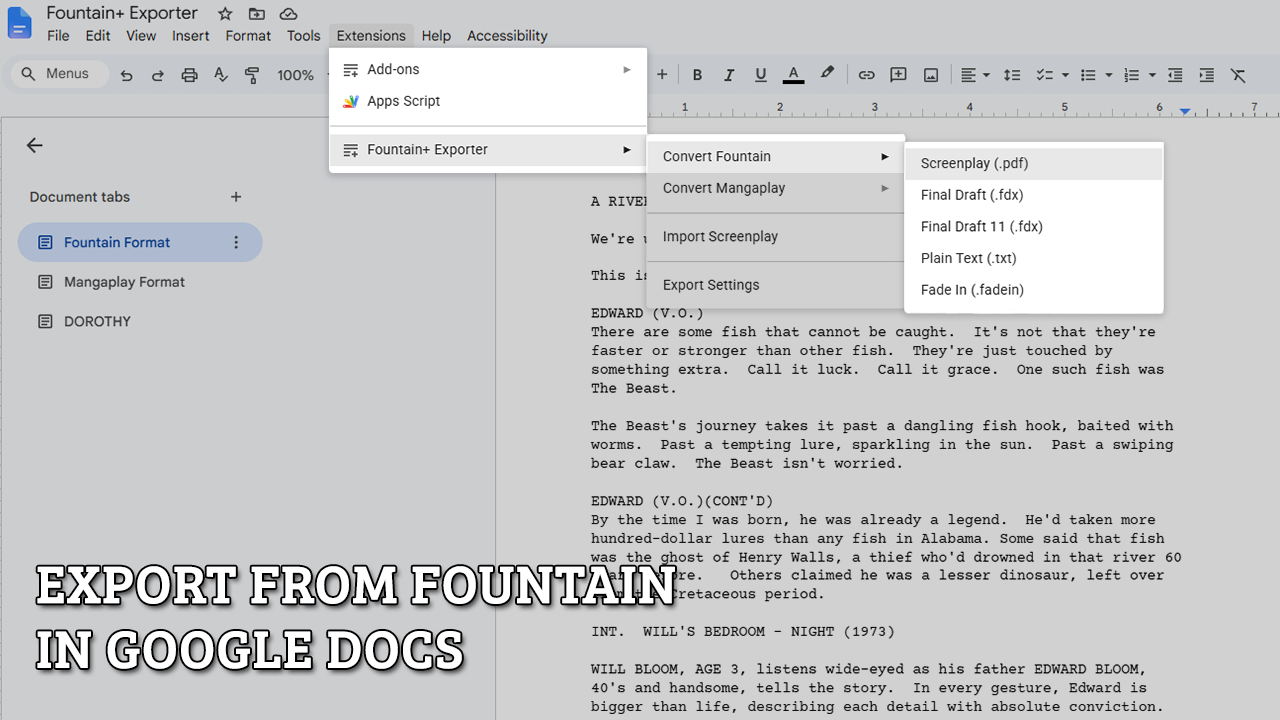Export as Final Draft (.fdx)
This screenshot has height=720, width=1280.
coord(1034,195)
